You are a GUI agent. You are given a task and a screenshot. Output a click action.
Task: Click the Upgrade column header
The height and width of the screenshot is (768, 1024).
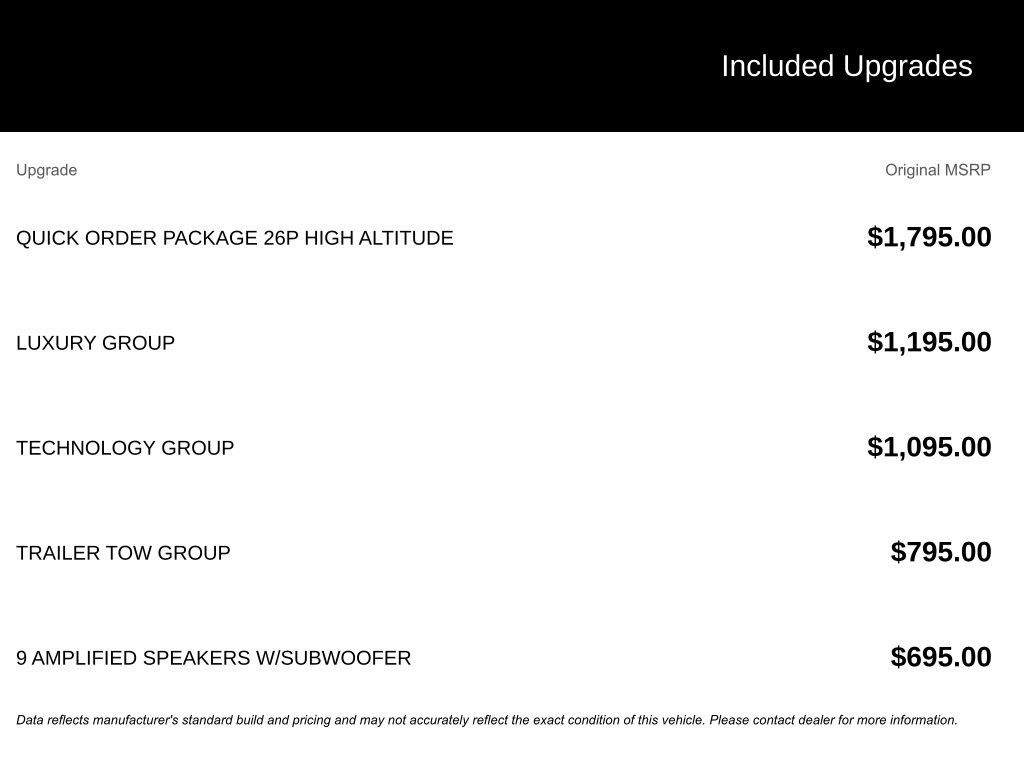point(46,170)
